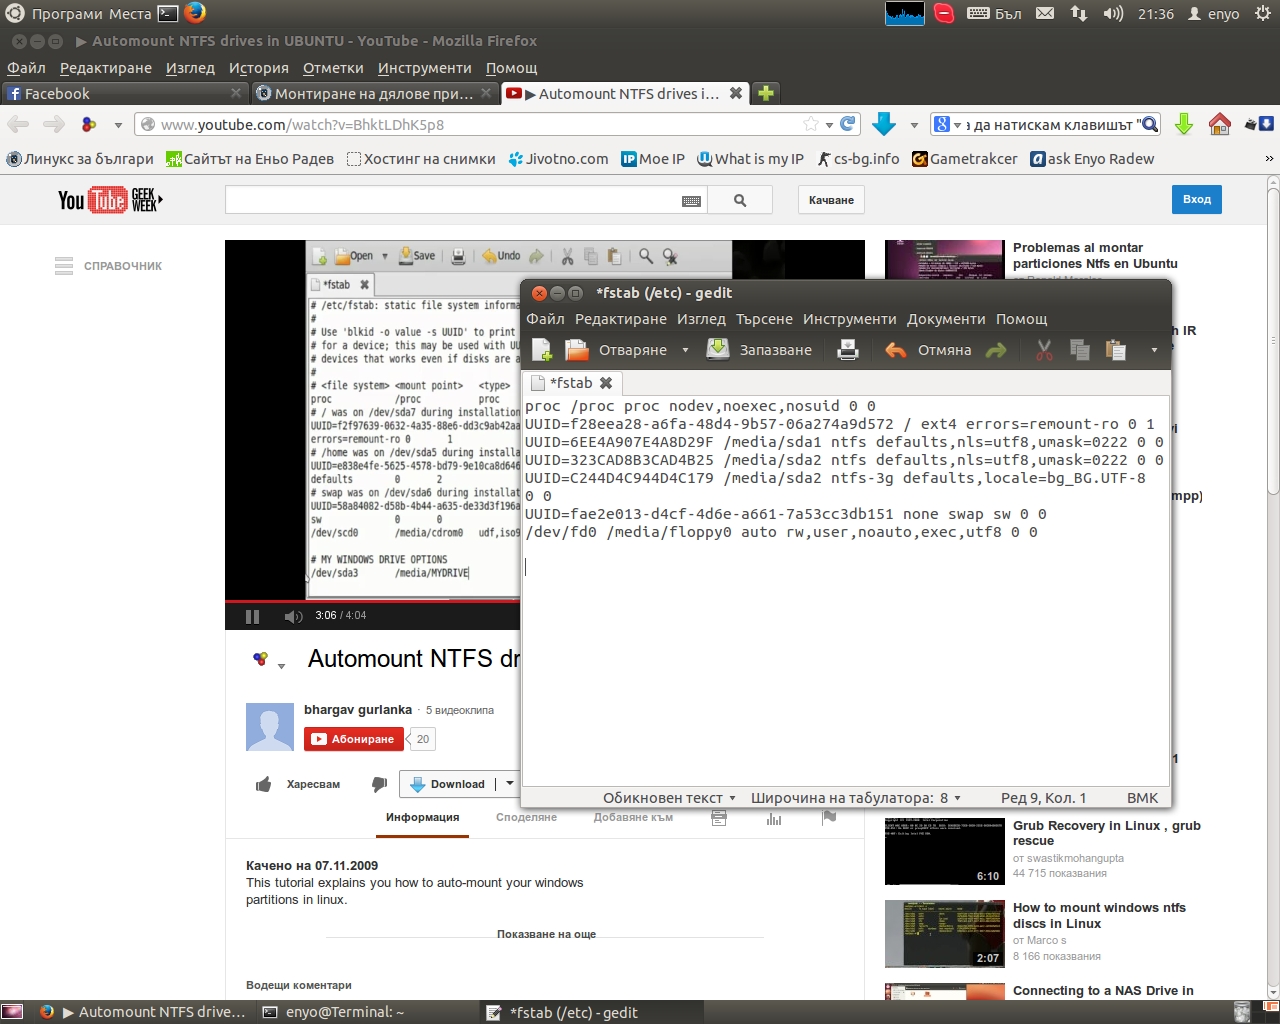Redo edit in gedit toolbar

click(996, 350)
